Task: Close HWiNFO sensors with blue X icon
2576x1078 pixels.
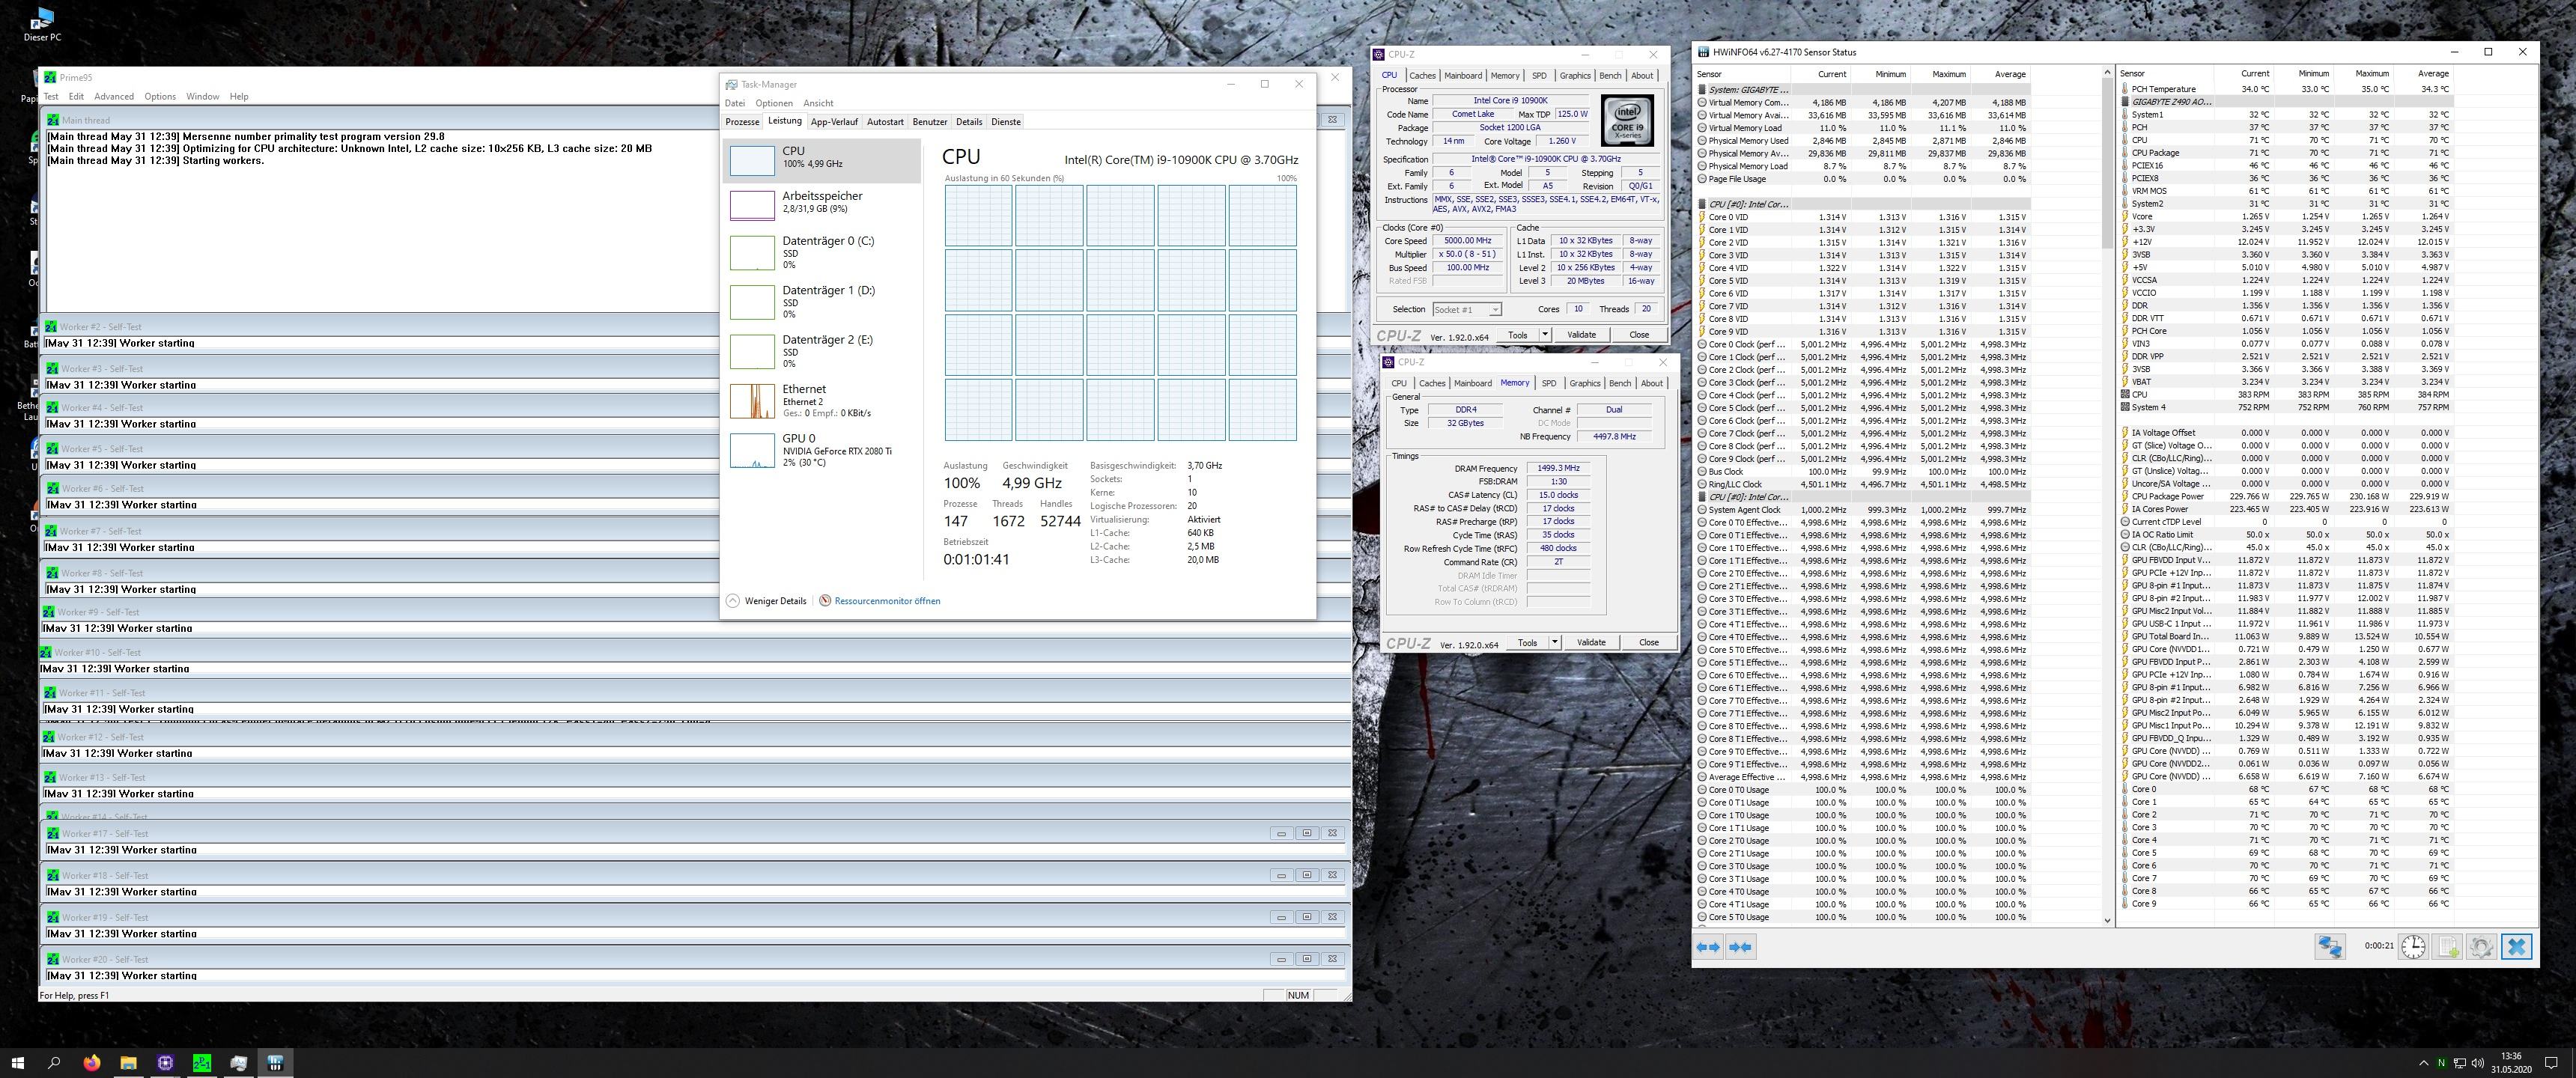Action: coord(2517,946)
